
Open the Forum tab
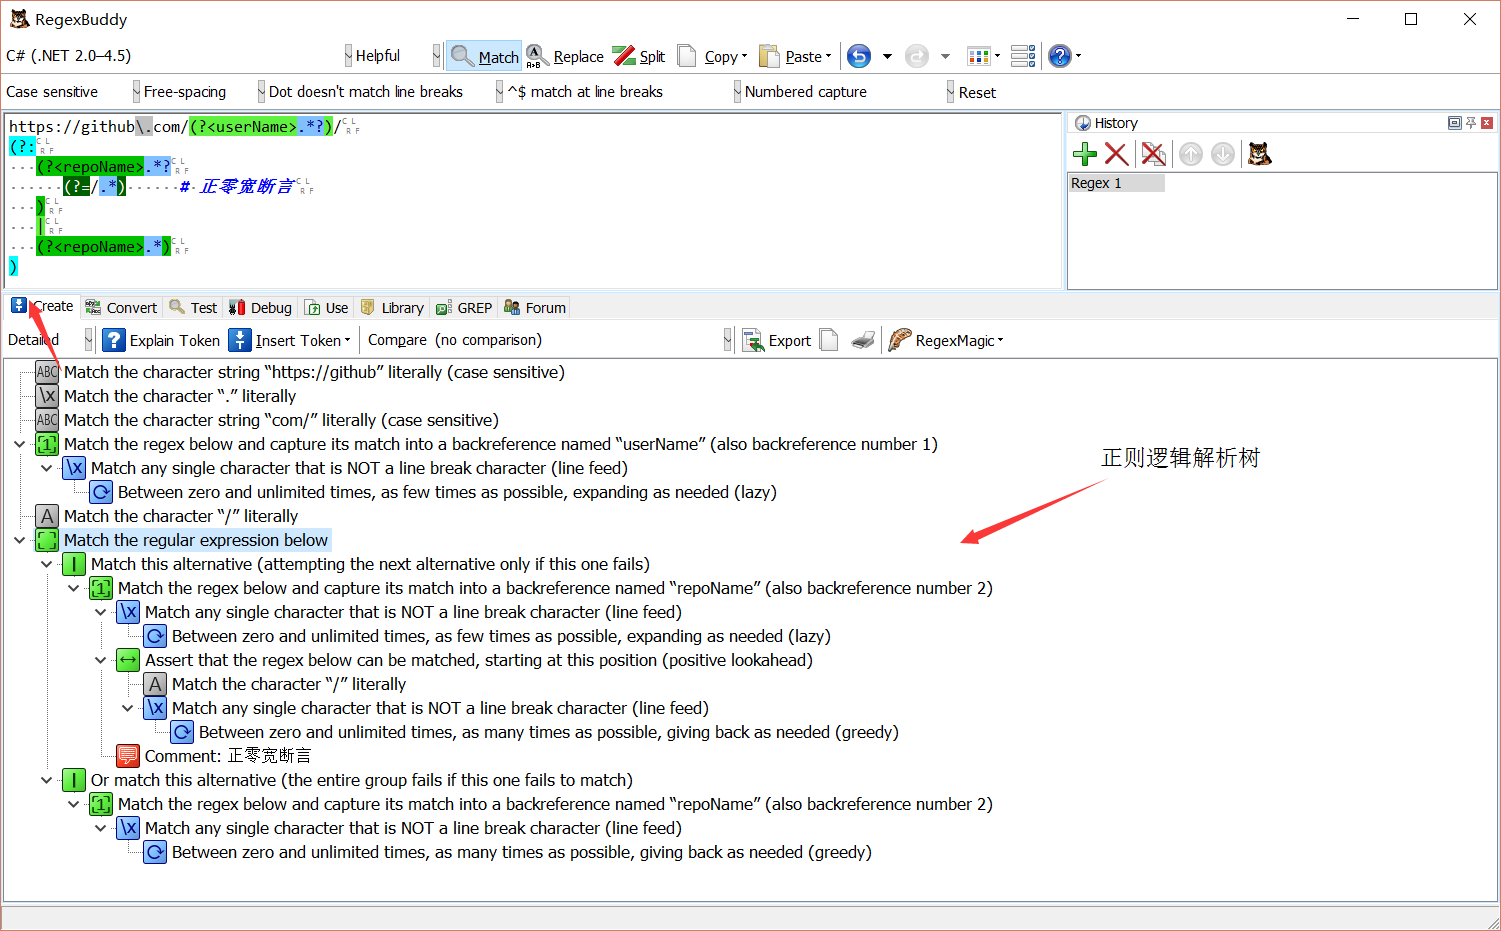[535, 308]
